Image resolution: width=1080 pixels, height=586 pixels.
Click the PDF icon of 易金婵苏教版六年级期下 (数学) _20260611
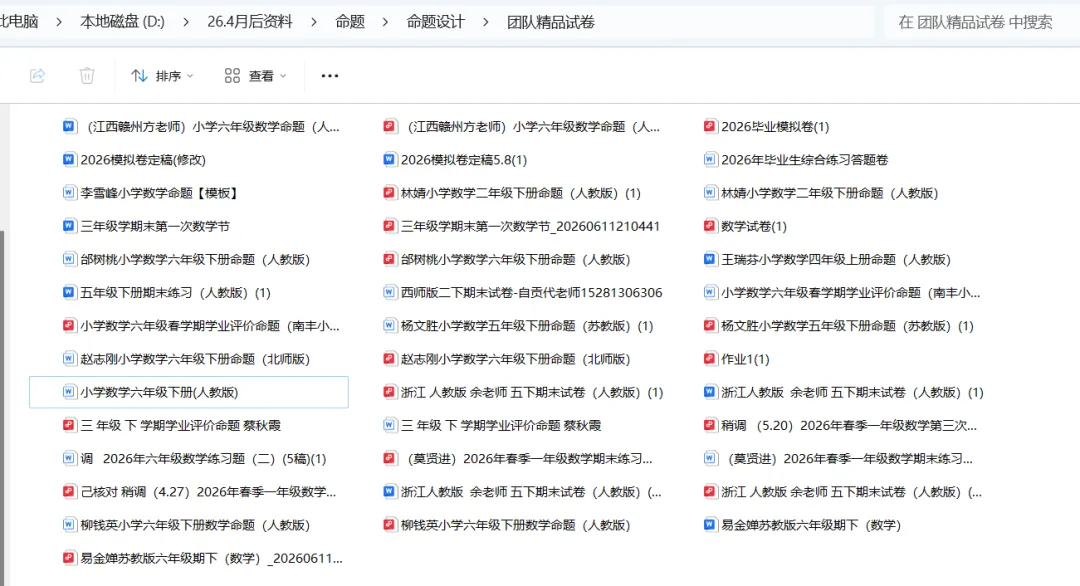click(69, 558)
